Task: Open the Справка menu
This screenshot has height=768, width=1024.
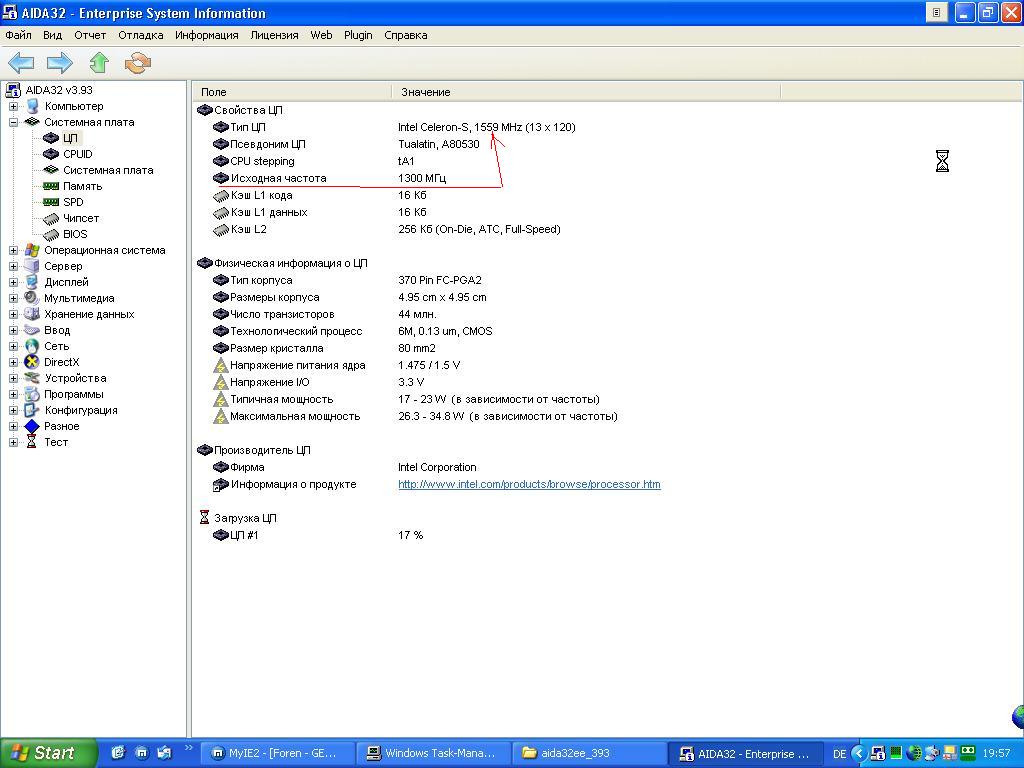Action: tap(406, 35)
